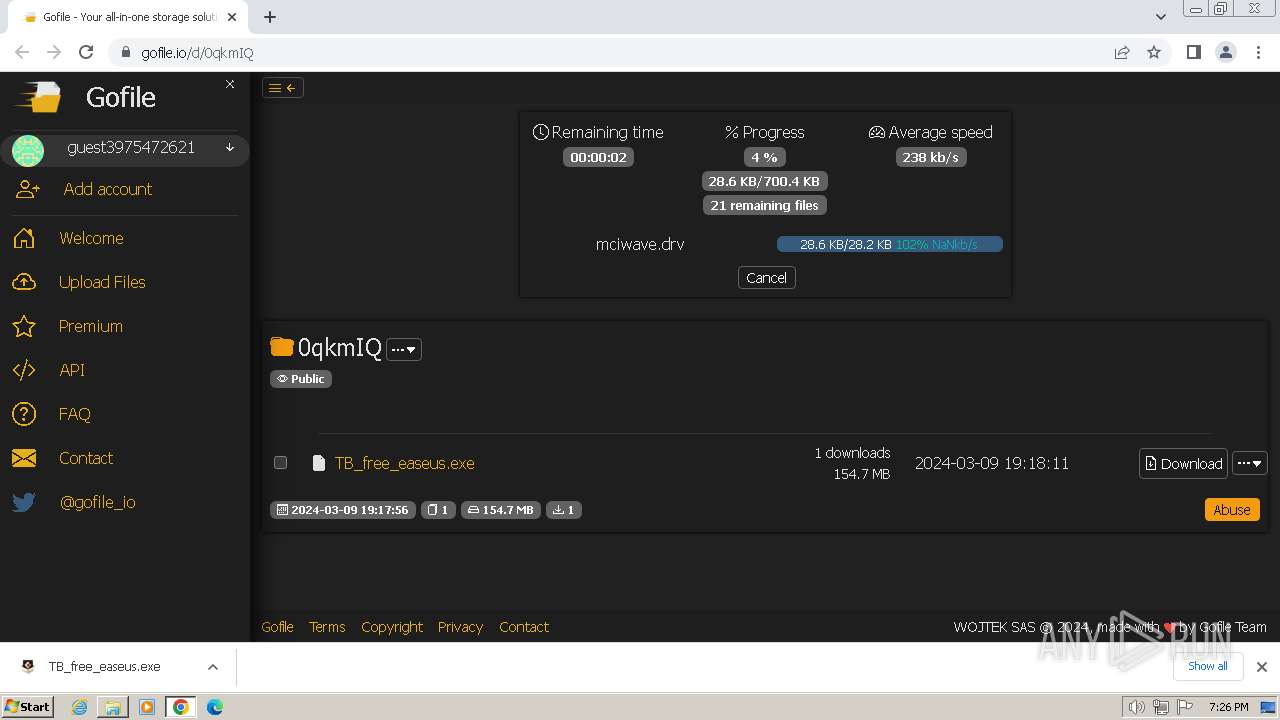Viewport: 1280px width, 720px height.
Task: Reload the gofile.io page
Action: point(86,53)
